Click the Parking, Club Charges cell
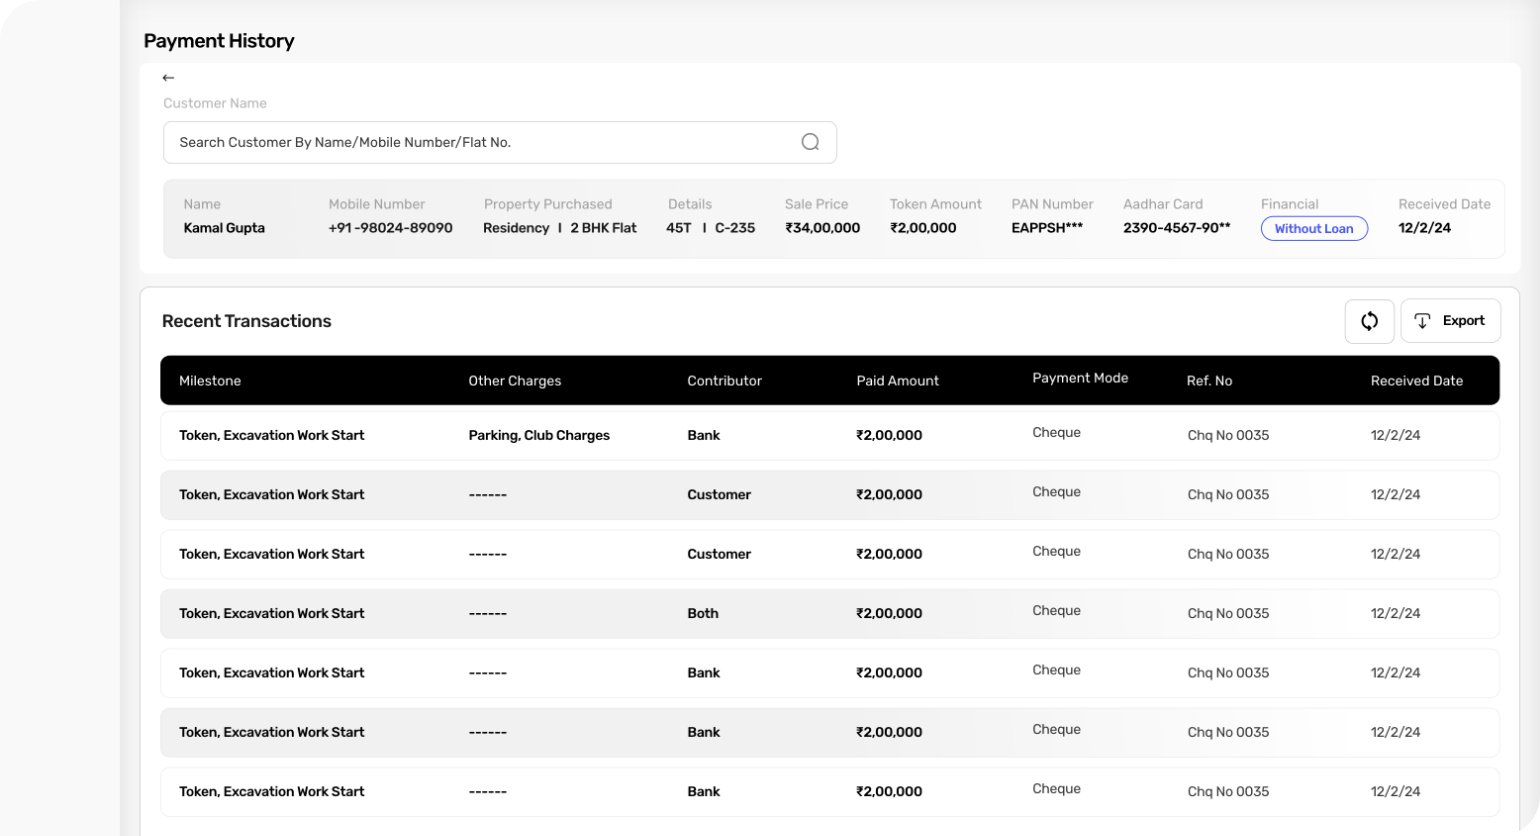Image resolution: width=1540 pixels, height=836 pixels. pyautogui.click(x=539, y=435)
